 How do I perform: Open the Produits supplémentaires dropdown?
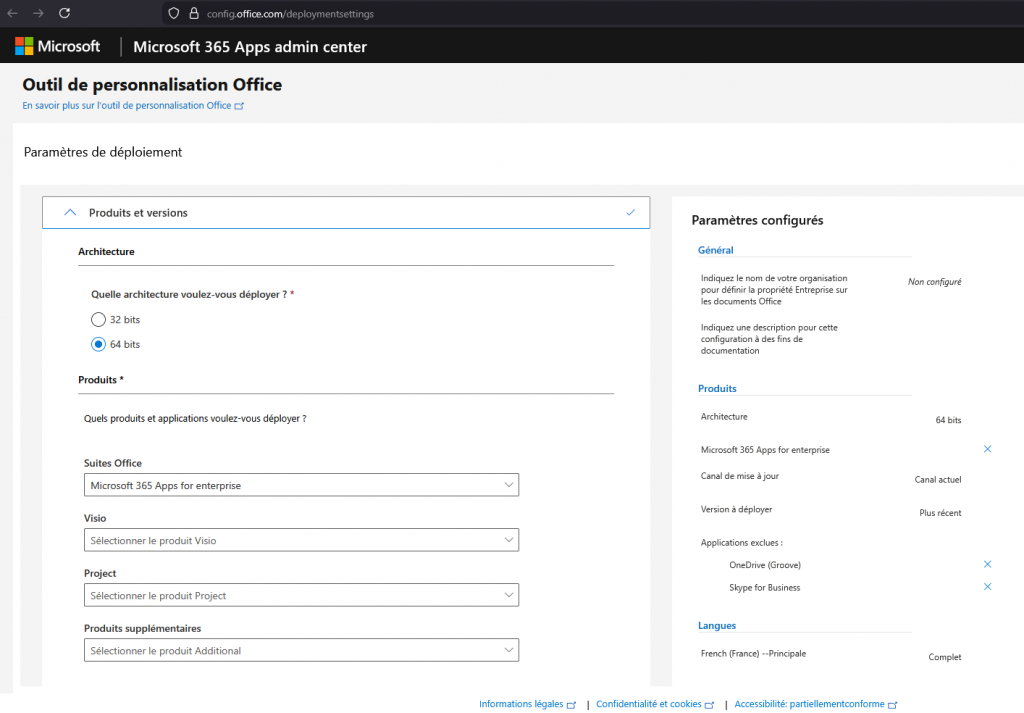pos(301,650)
